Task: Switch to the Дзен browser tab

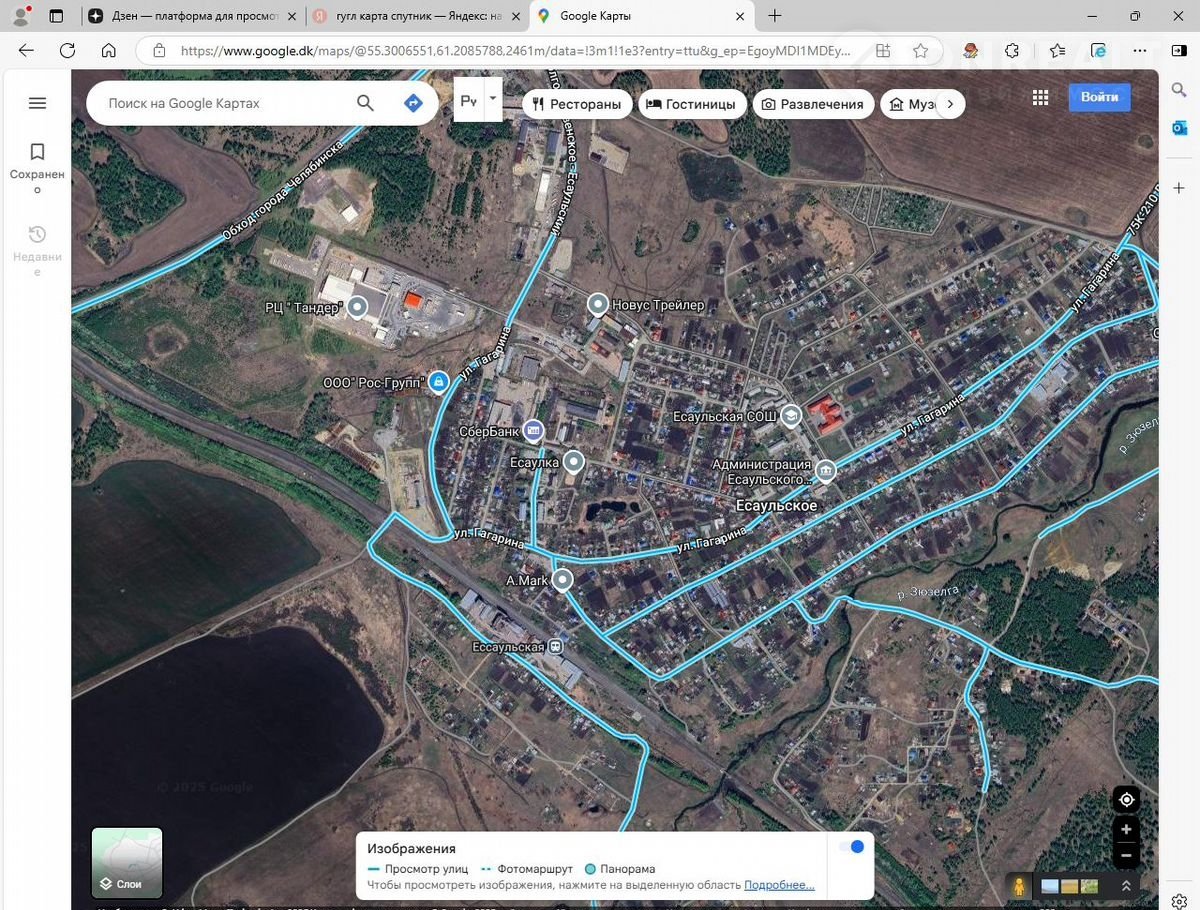Action: click(190, 16)
